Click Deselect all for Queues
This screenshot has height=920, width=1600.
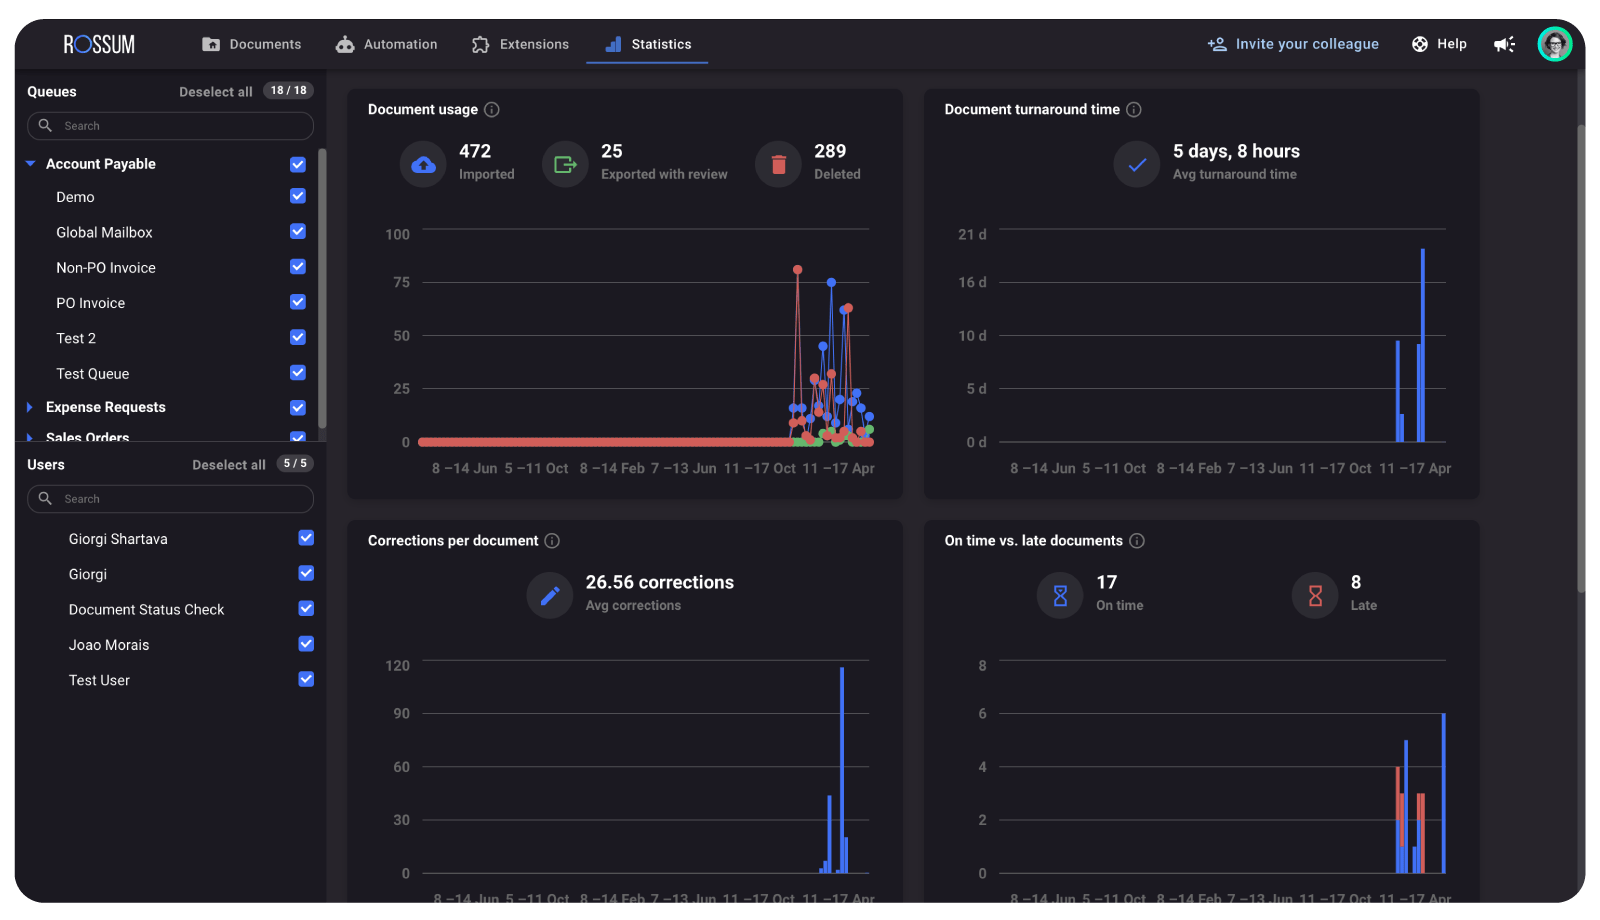pos(215,91)
